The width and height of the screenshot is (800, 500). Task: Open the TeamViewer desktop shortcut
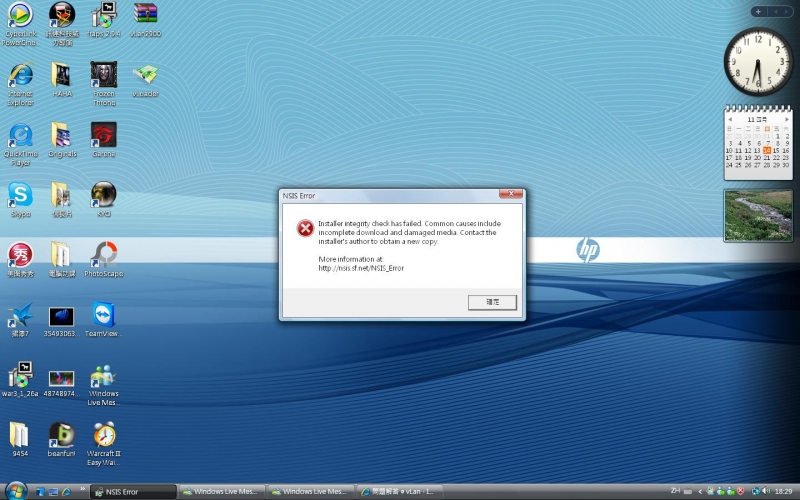pos(104,319)
